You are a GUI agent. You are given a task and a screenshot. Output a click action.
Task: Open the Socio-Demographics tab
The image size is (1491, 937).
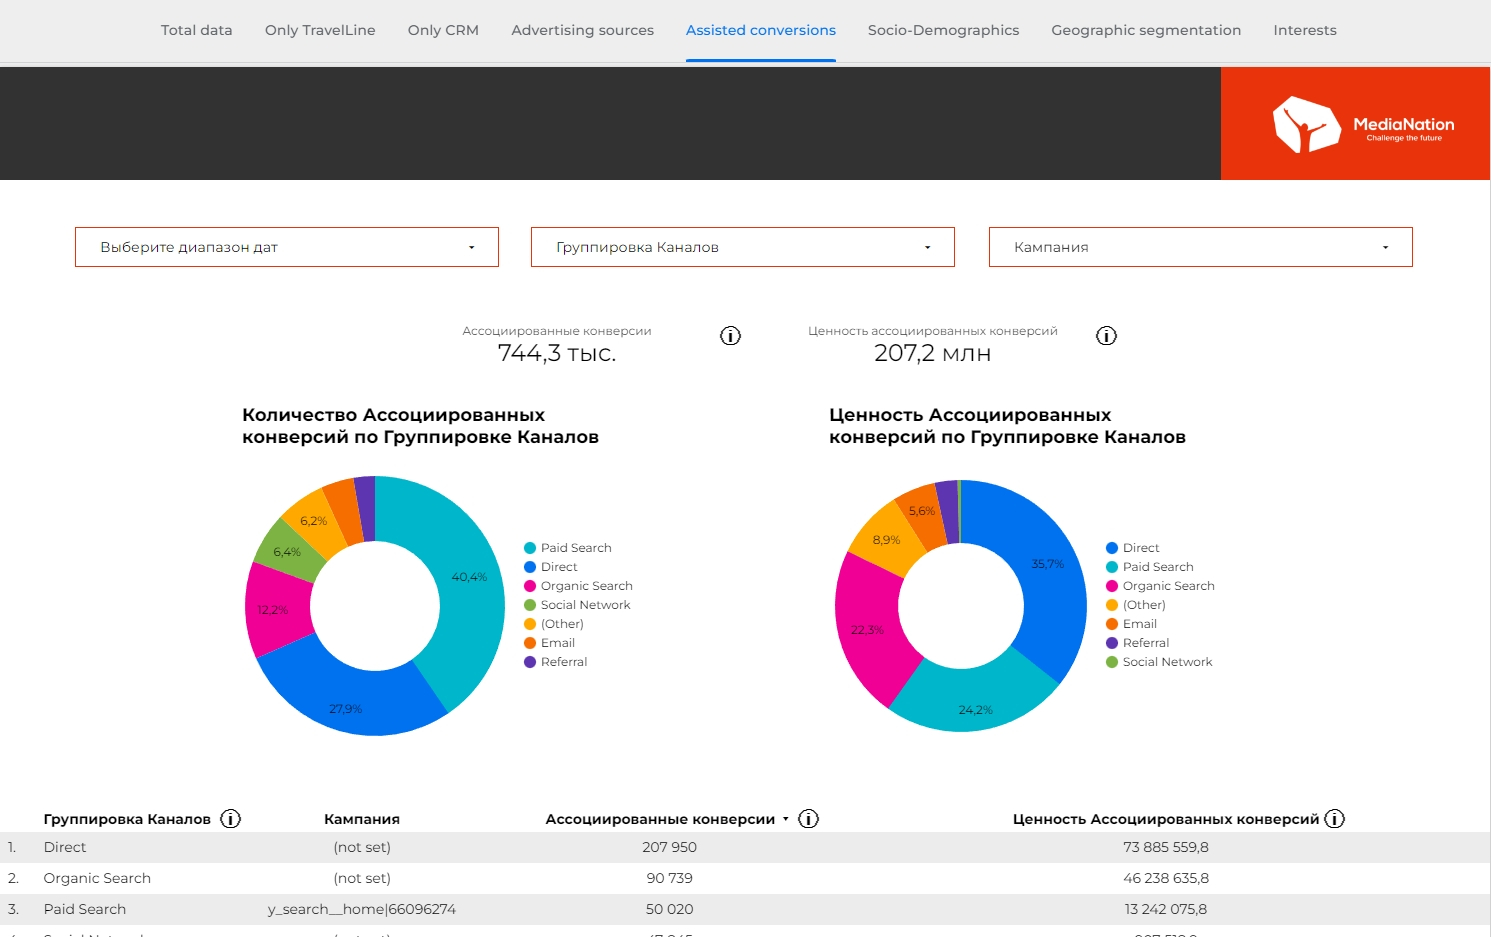pyautogui.click(x=943, y=30)
